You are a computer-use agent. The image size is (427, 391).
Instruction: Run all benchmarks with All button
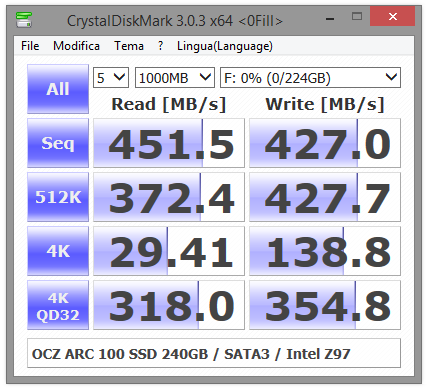58,89
